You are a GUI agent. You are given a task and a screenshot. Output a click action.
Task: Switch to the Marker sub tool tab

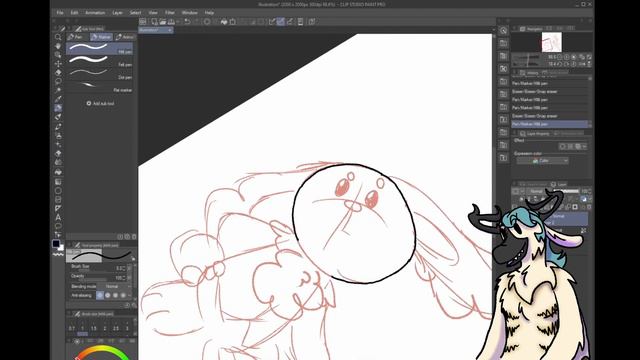(x=101, y=37)
